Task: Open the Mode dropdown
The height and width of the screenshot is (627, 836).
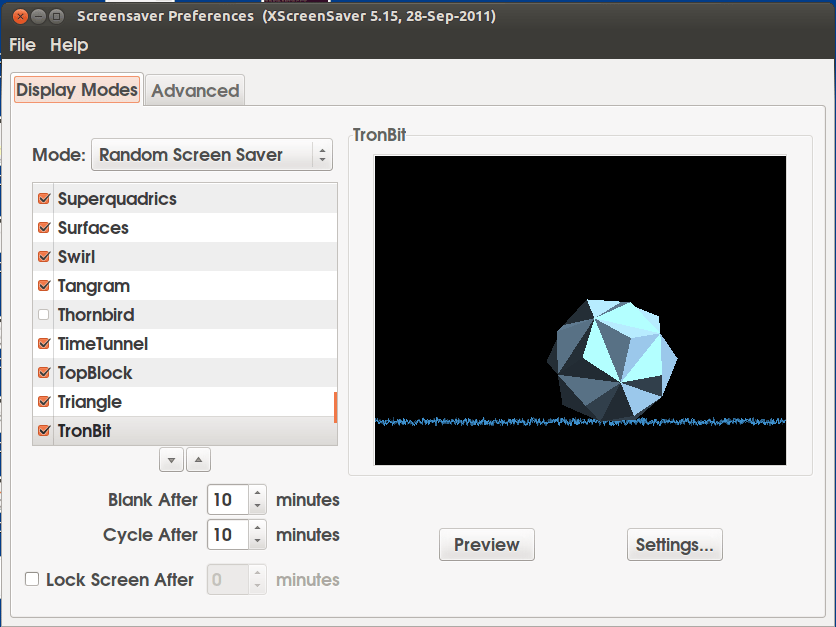Action: point(211,155)
